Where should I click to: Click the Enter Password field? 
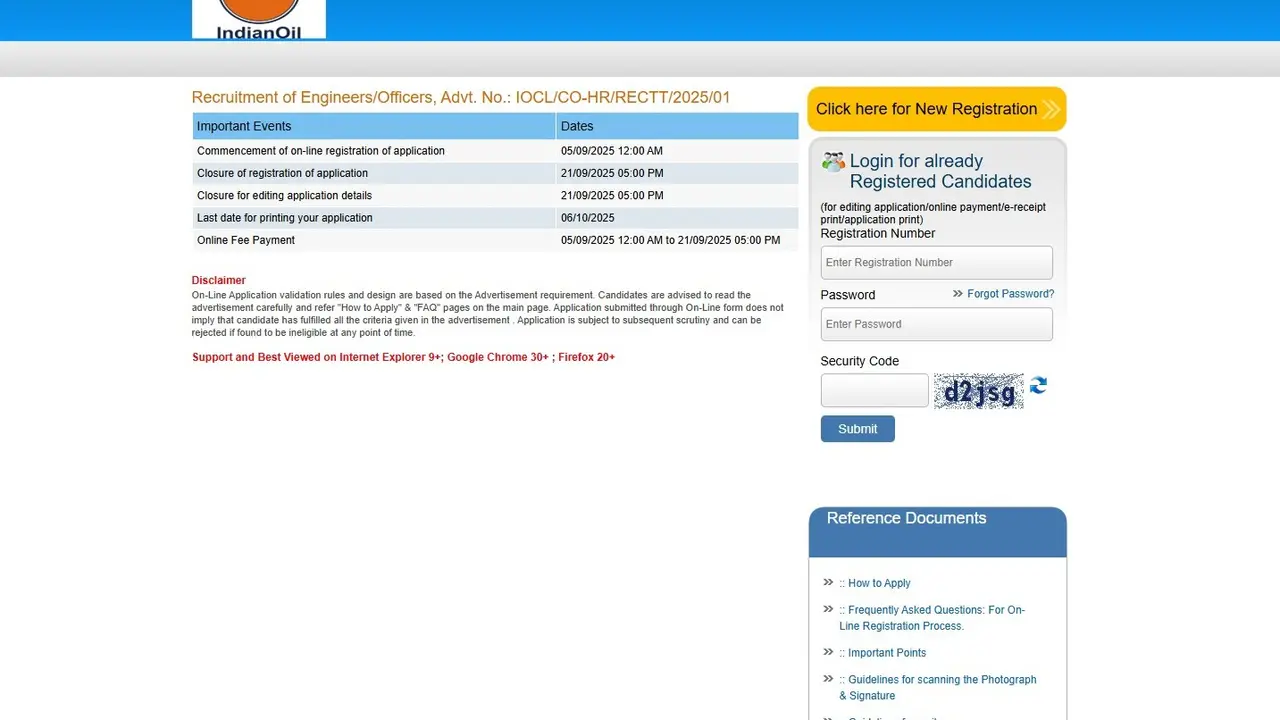tap(936, 324)
